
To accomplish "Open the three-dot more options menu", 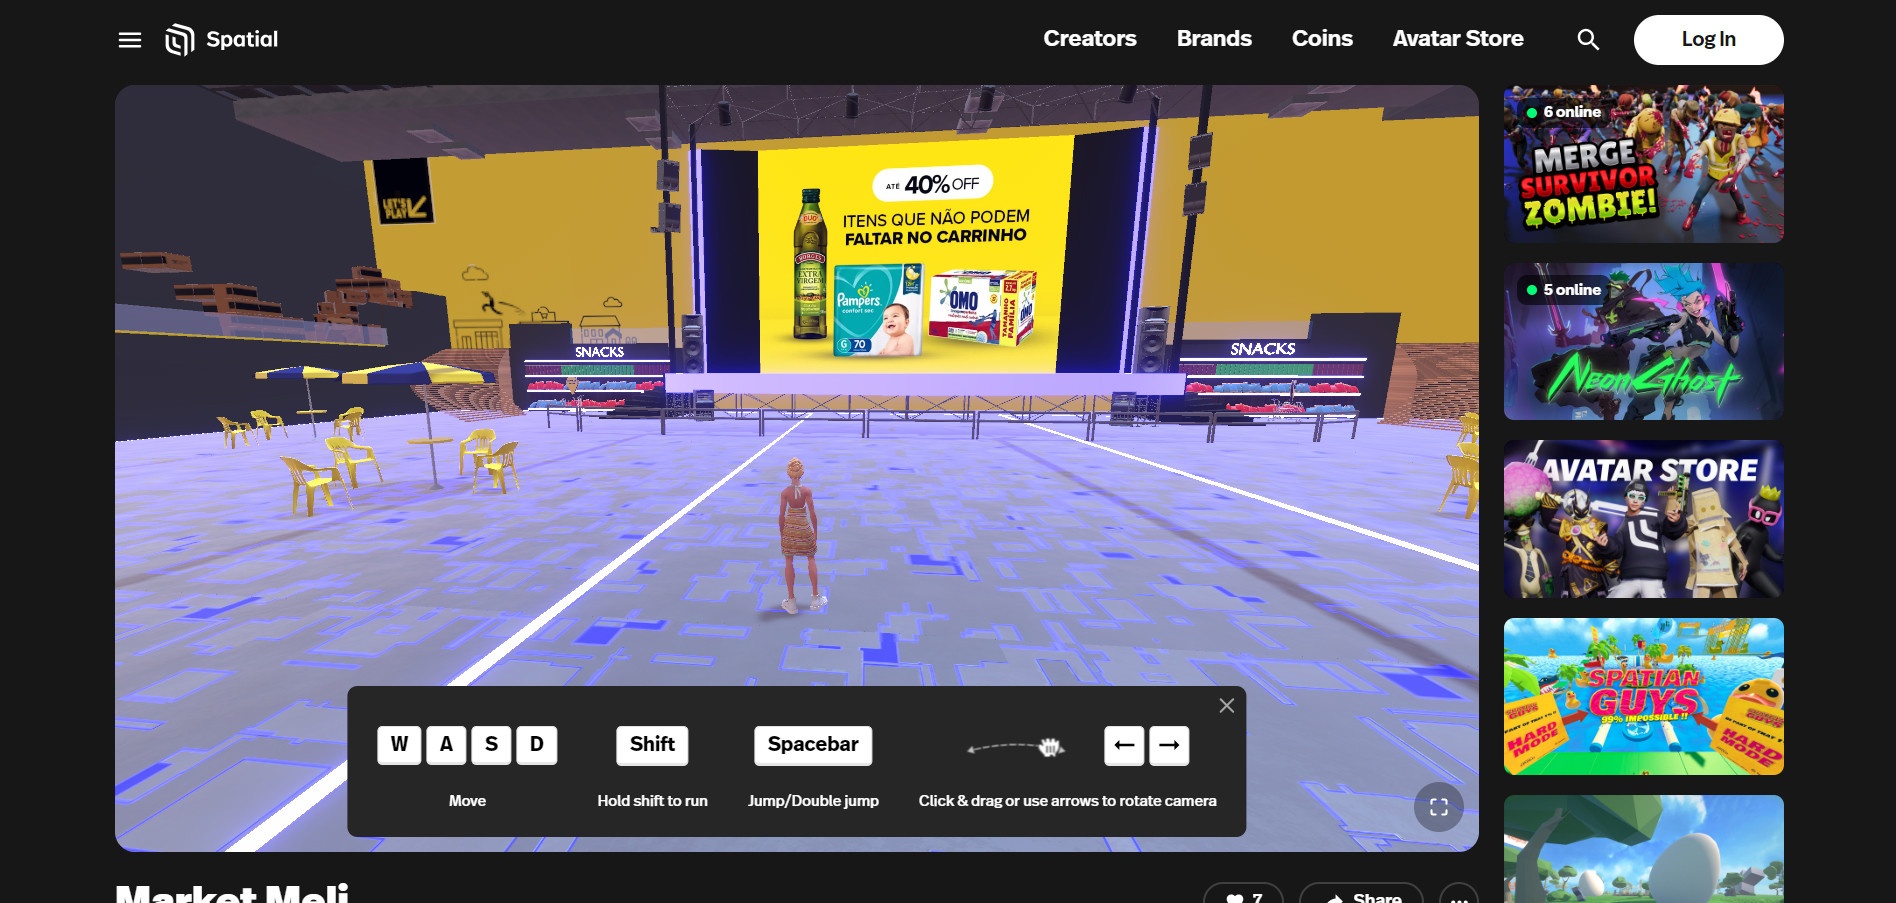I will click(x=1458, y=896).
